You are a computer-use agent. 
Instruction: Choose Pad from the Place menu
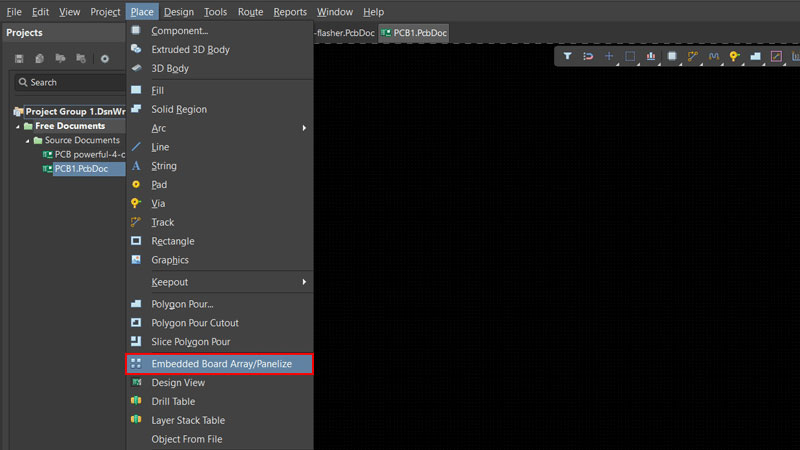pyautogui.click(x=159, y=185)
